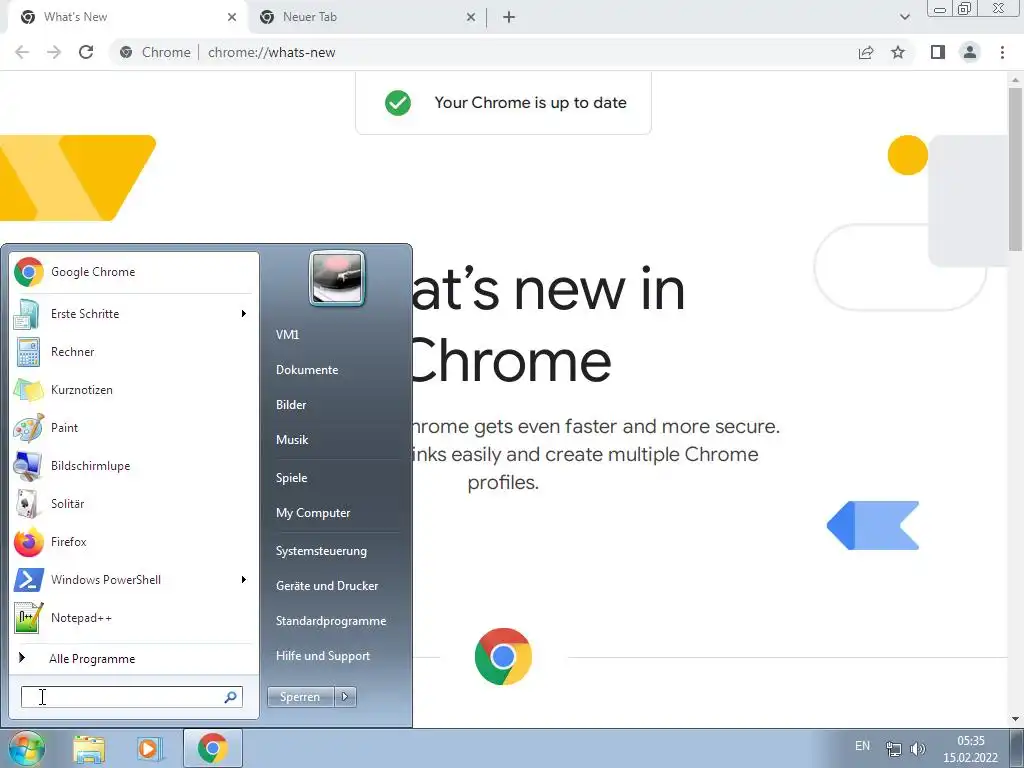Open Google Chrome from Start menu
The image size is (1024, 768).
[133, 272]
